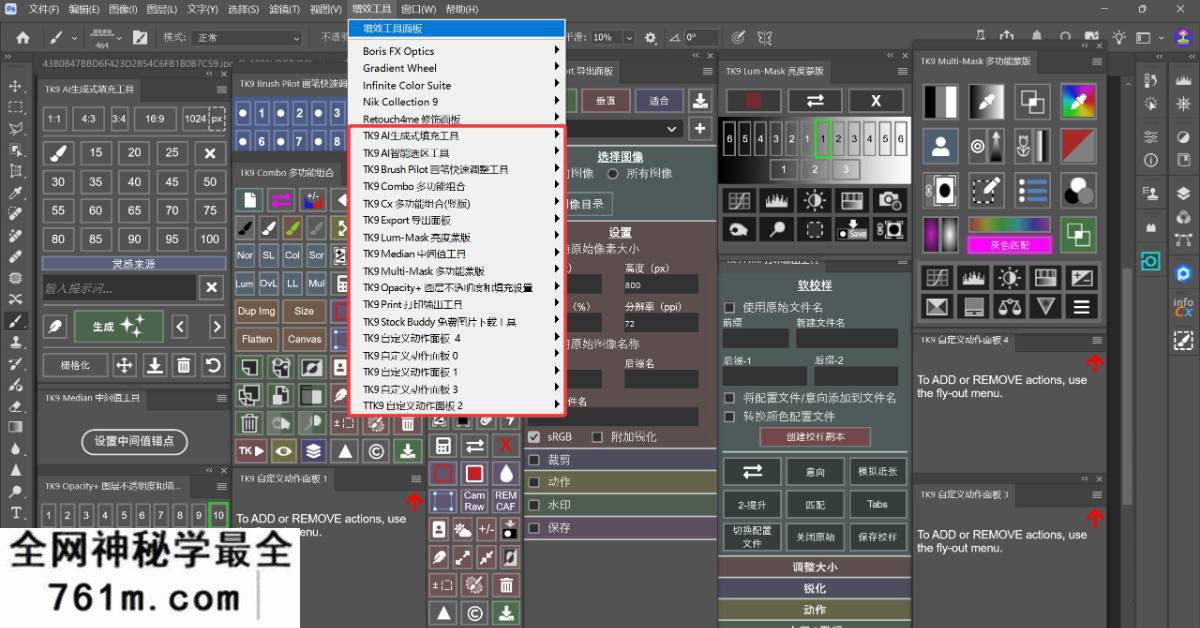Open TK9 Median panel menu
The width and height of the screenshot is (1200, 628).
[222, 398]
